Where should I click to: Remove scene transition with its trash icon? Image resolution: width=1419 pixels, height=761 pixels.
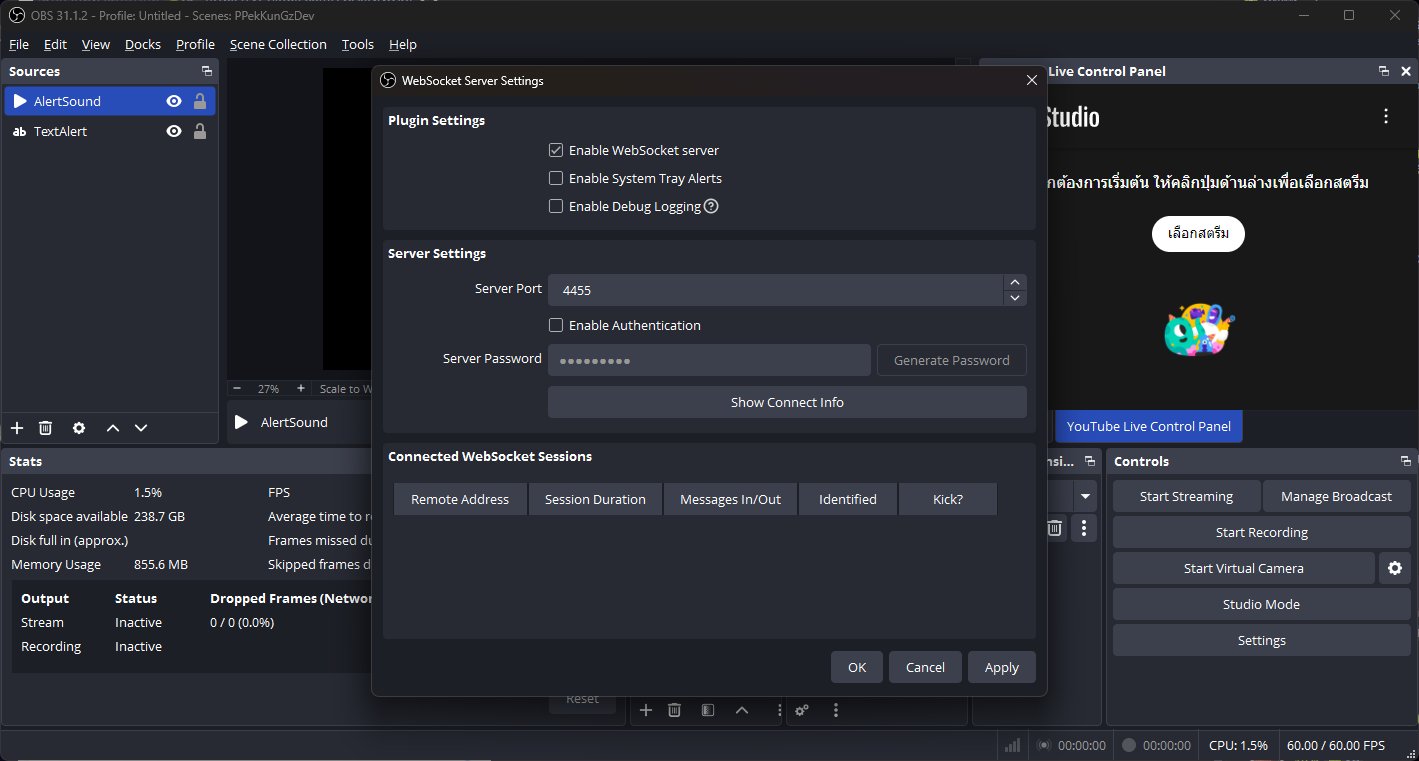(1054, 528)
